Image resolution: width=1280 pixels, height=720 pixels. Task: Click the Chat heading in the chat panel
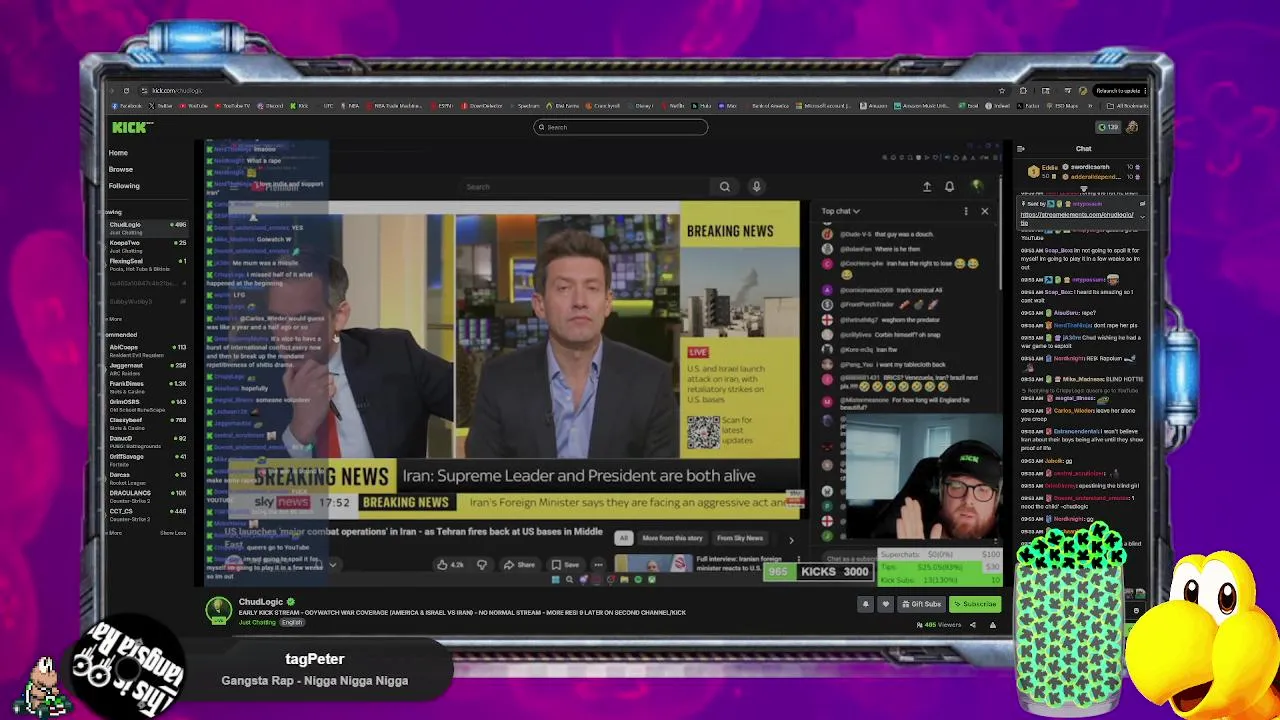pos(1083,149)
